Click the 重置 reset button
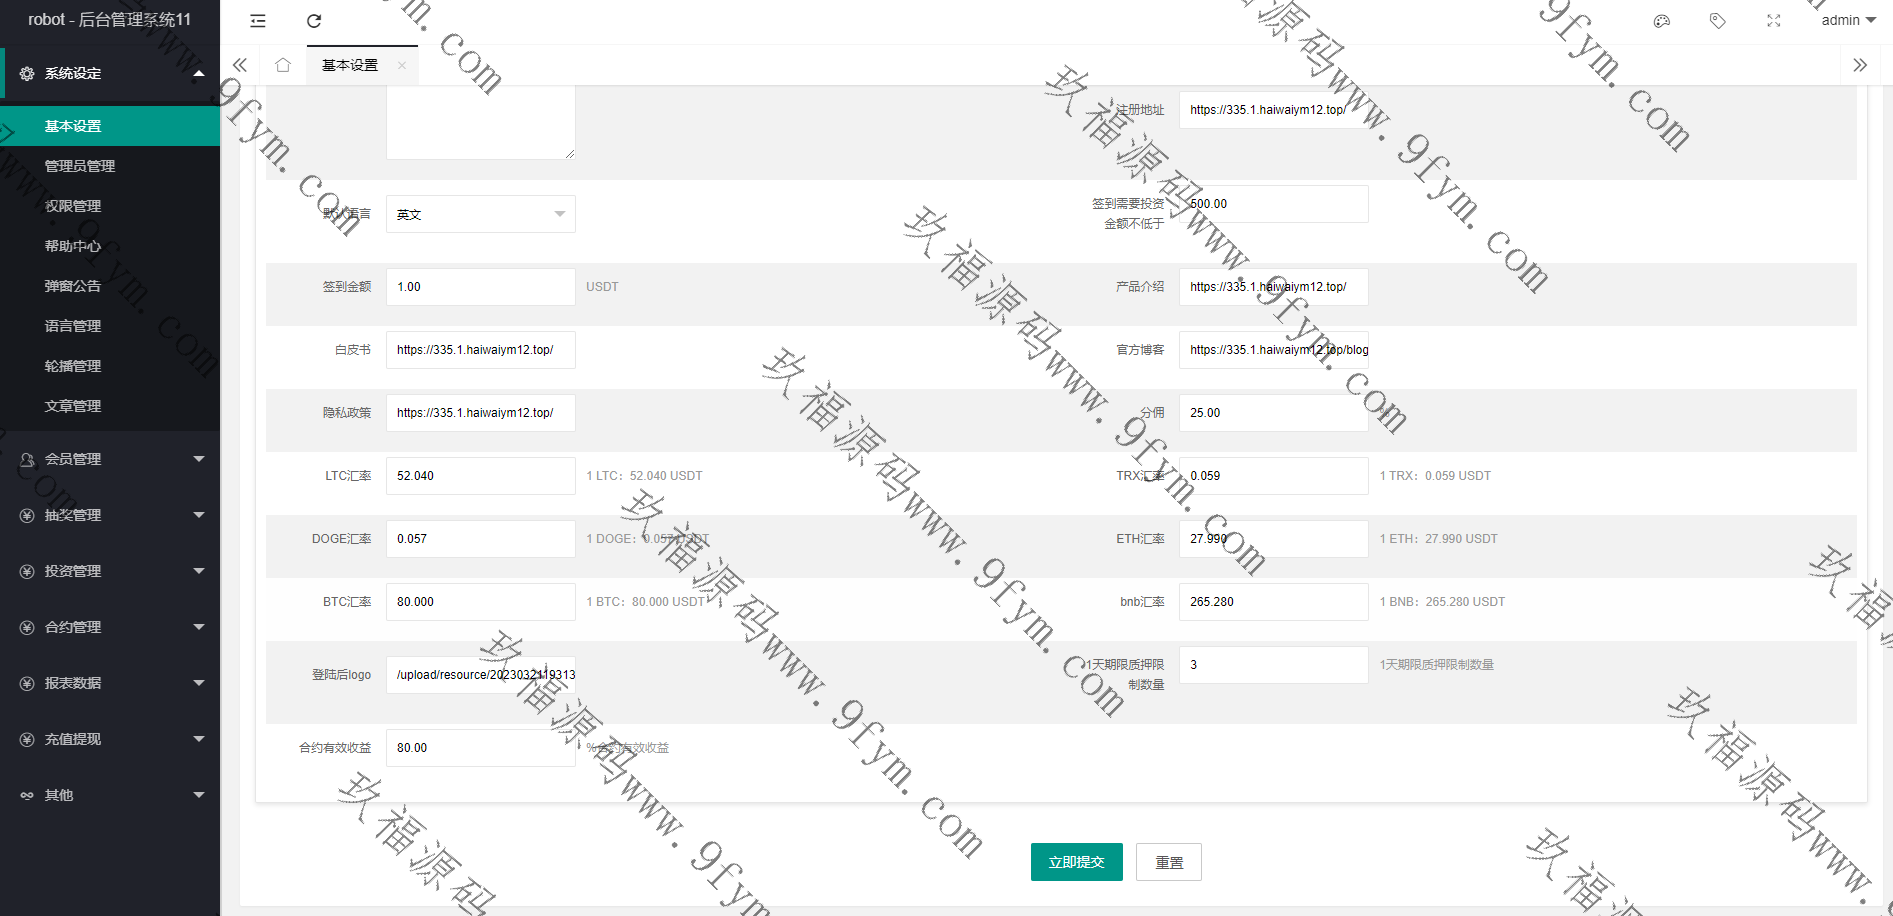This screenshot has width=1893, height=916. click(1169, 862)
